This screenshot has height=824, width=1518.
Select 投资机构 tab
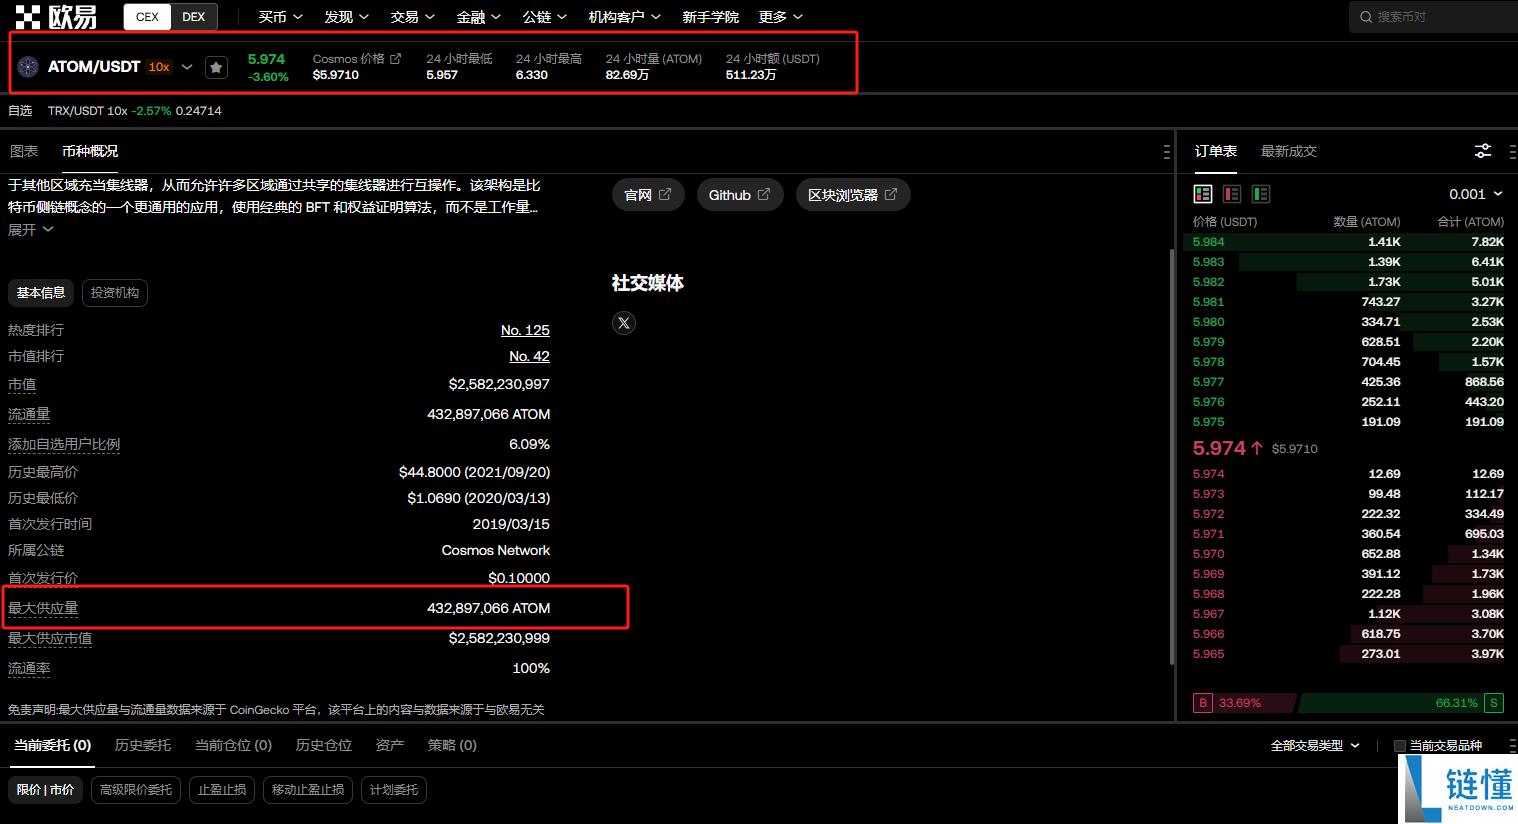(x=115, y=293)
